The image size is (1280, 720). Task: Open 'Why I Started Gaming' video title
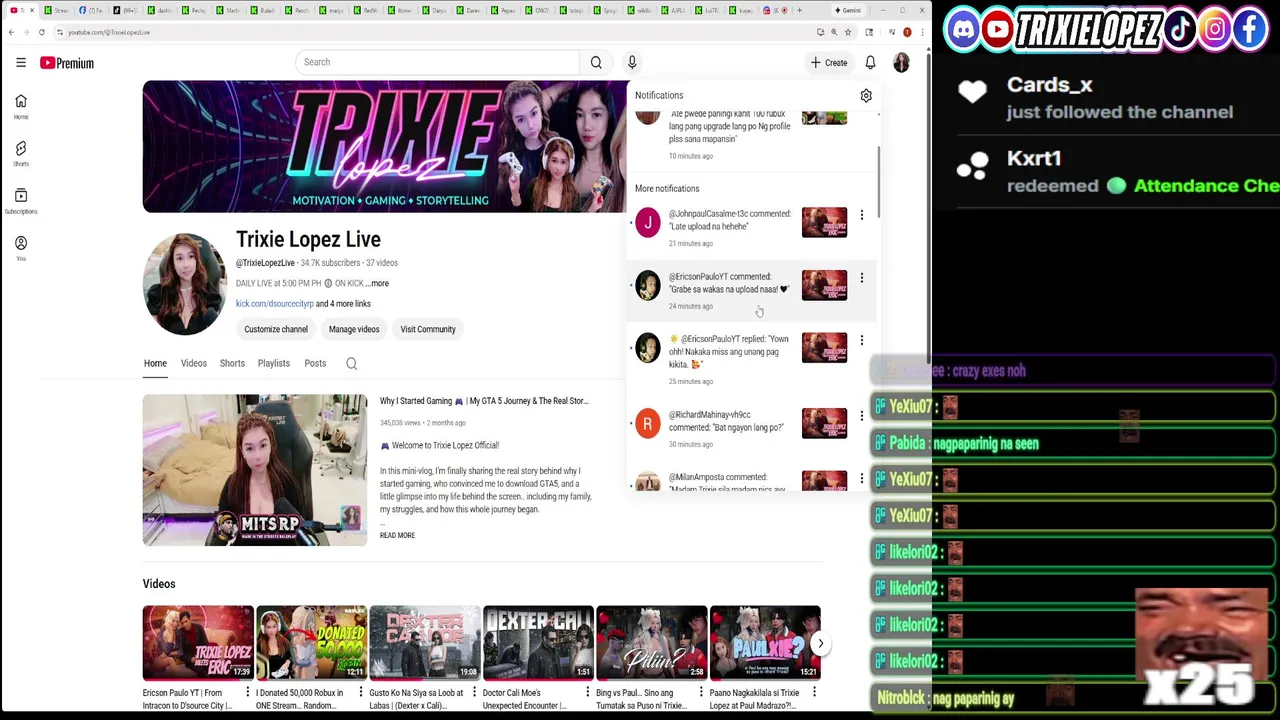[483, 401]
